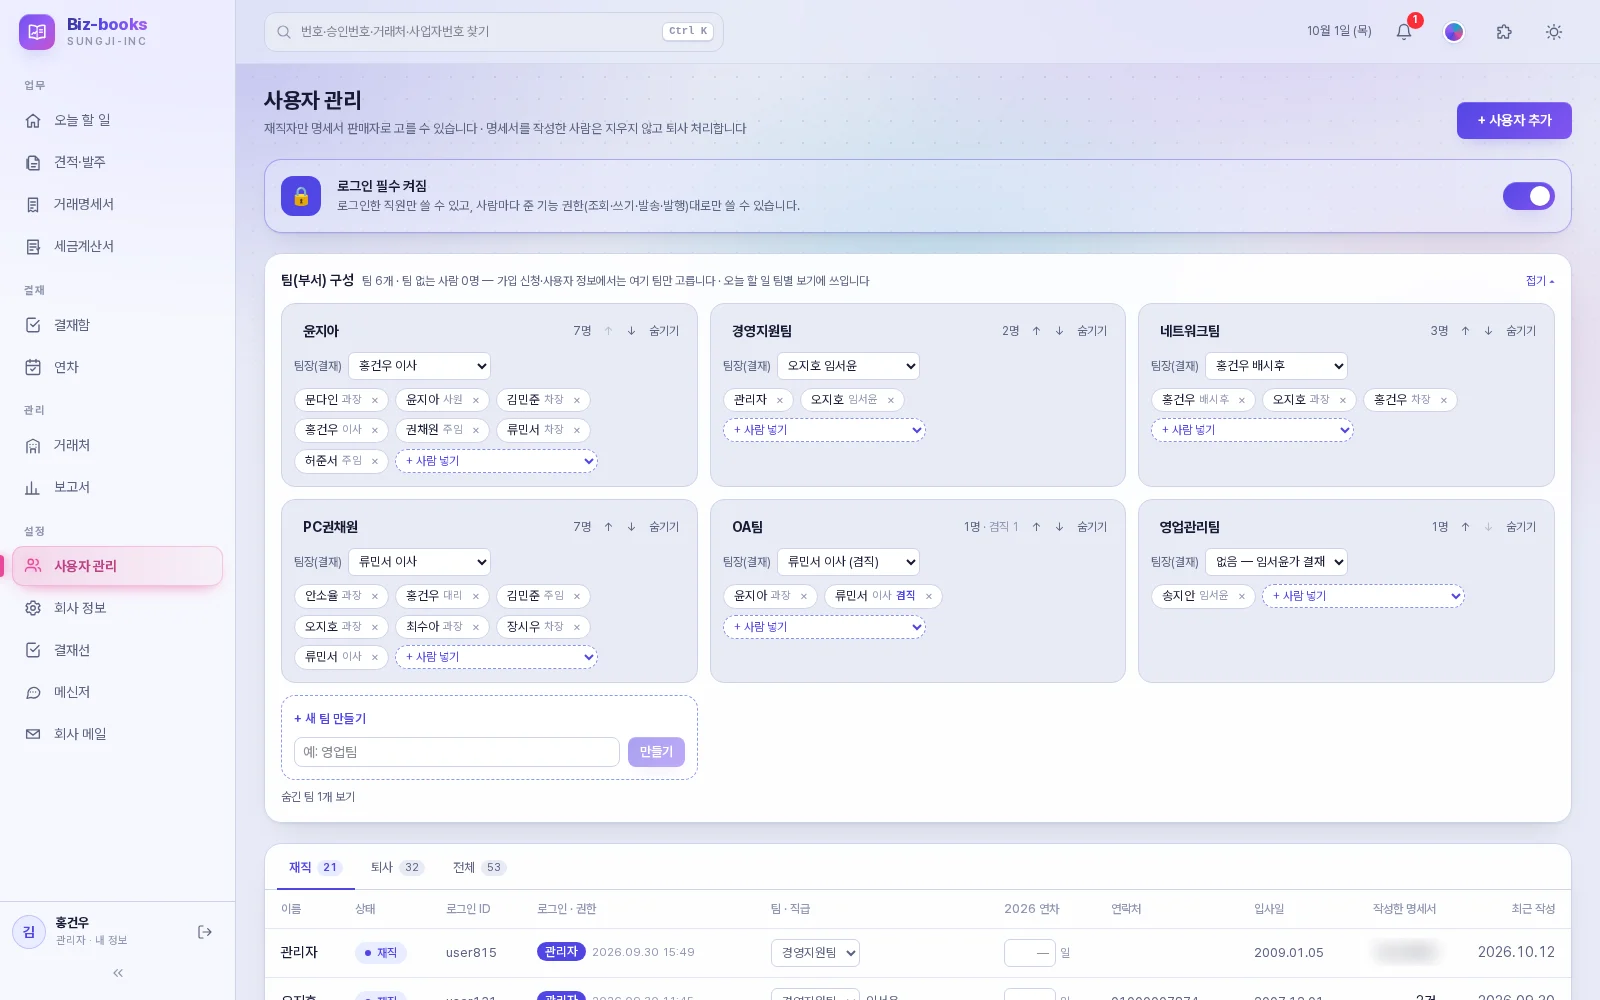Collapse team section with 접기
1600x1000 pixels.
1540,281
